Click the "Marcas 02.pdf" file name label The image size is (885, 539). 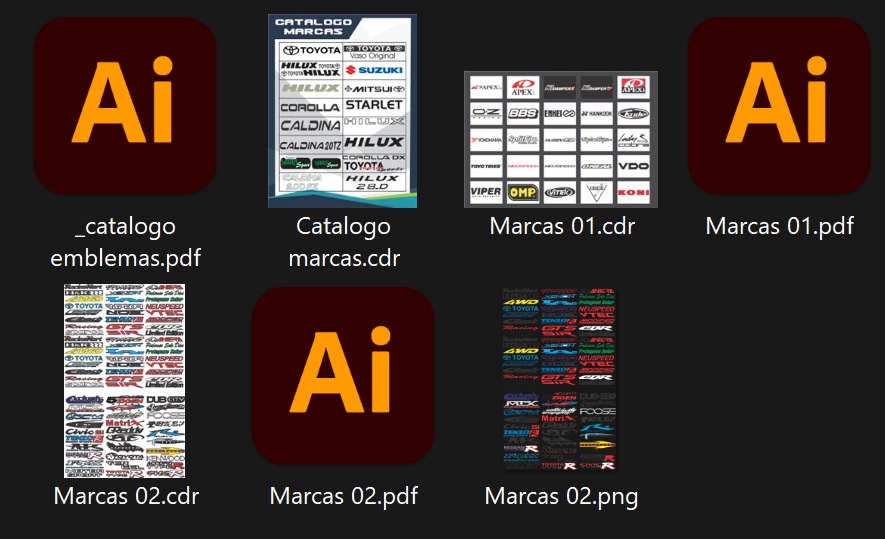click(343, 496)
